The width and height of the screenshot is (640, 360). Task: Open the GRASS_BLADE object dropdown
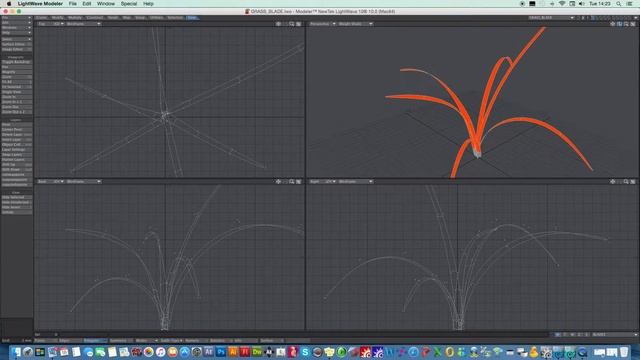click(x=551, y=18)
